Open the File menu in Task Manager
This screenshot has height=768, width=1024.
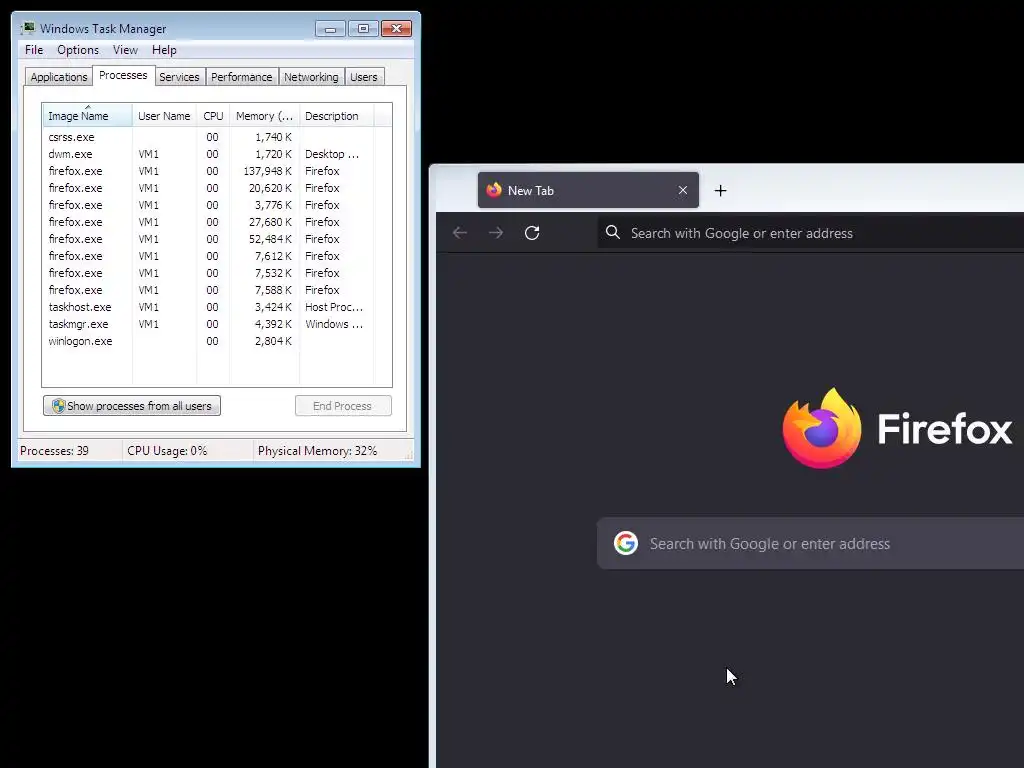[34, 50]
